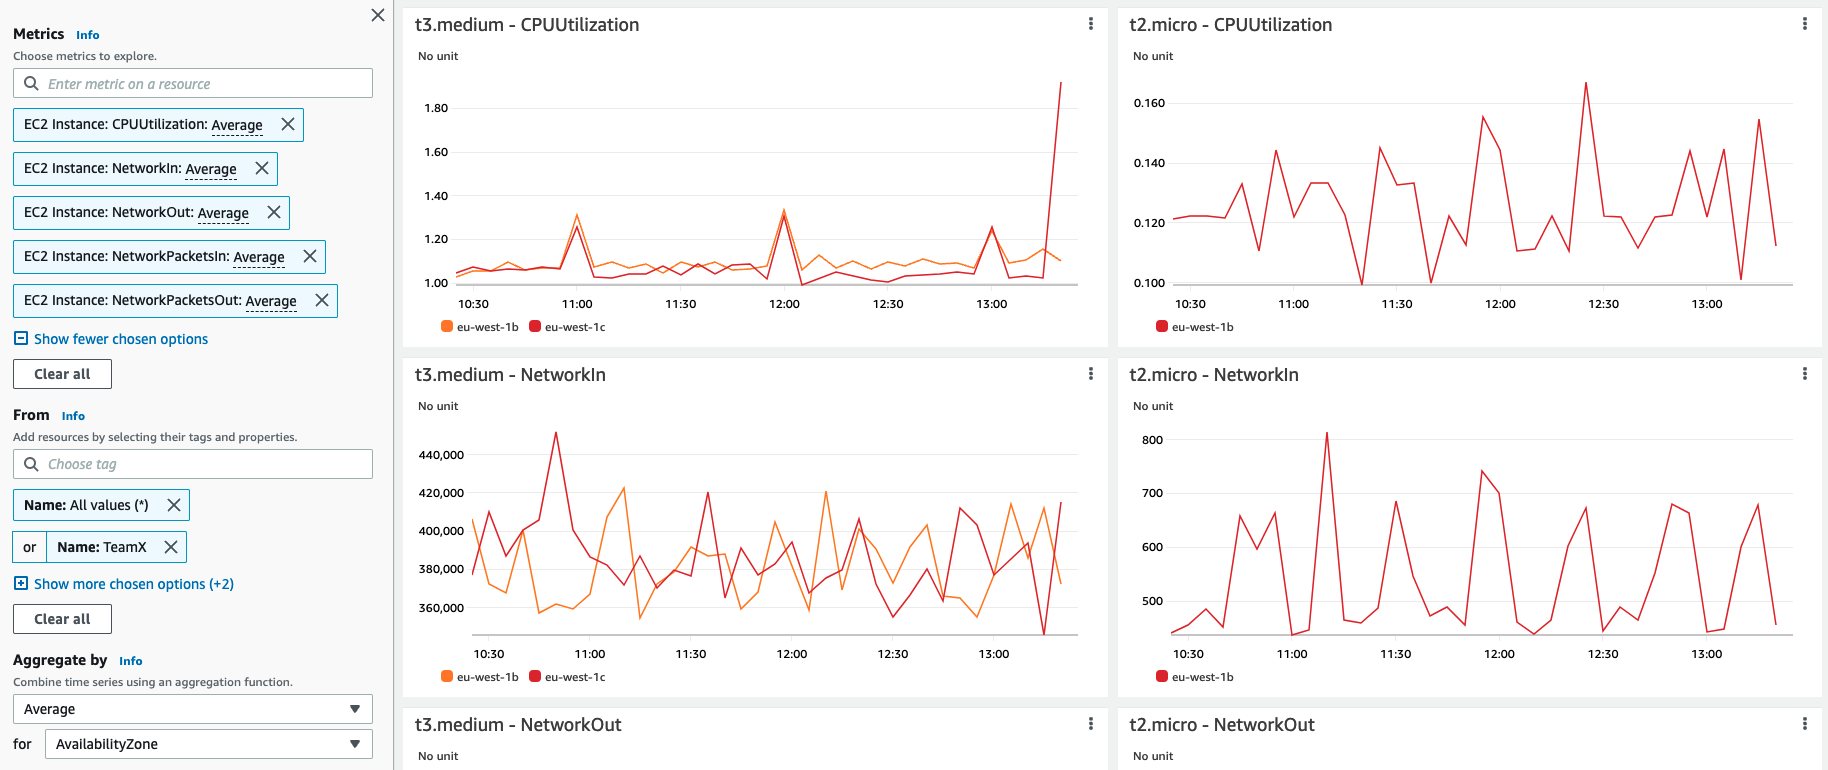Image resolution: width=1828 pixels, height=770 pixels.
Task: Toggle eu-west-1c series in t3.medium NetworkIn
Action: pos(567,677)
